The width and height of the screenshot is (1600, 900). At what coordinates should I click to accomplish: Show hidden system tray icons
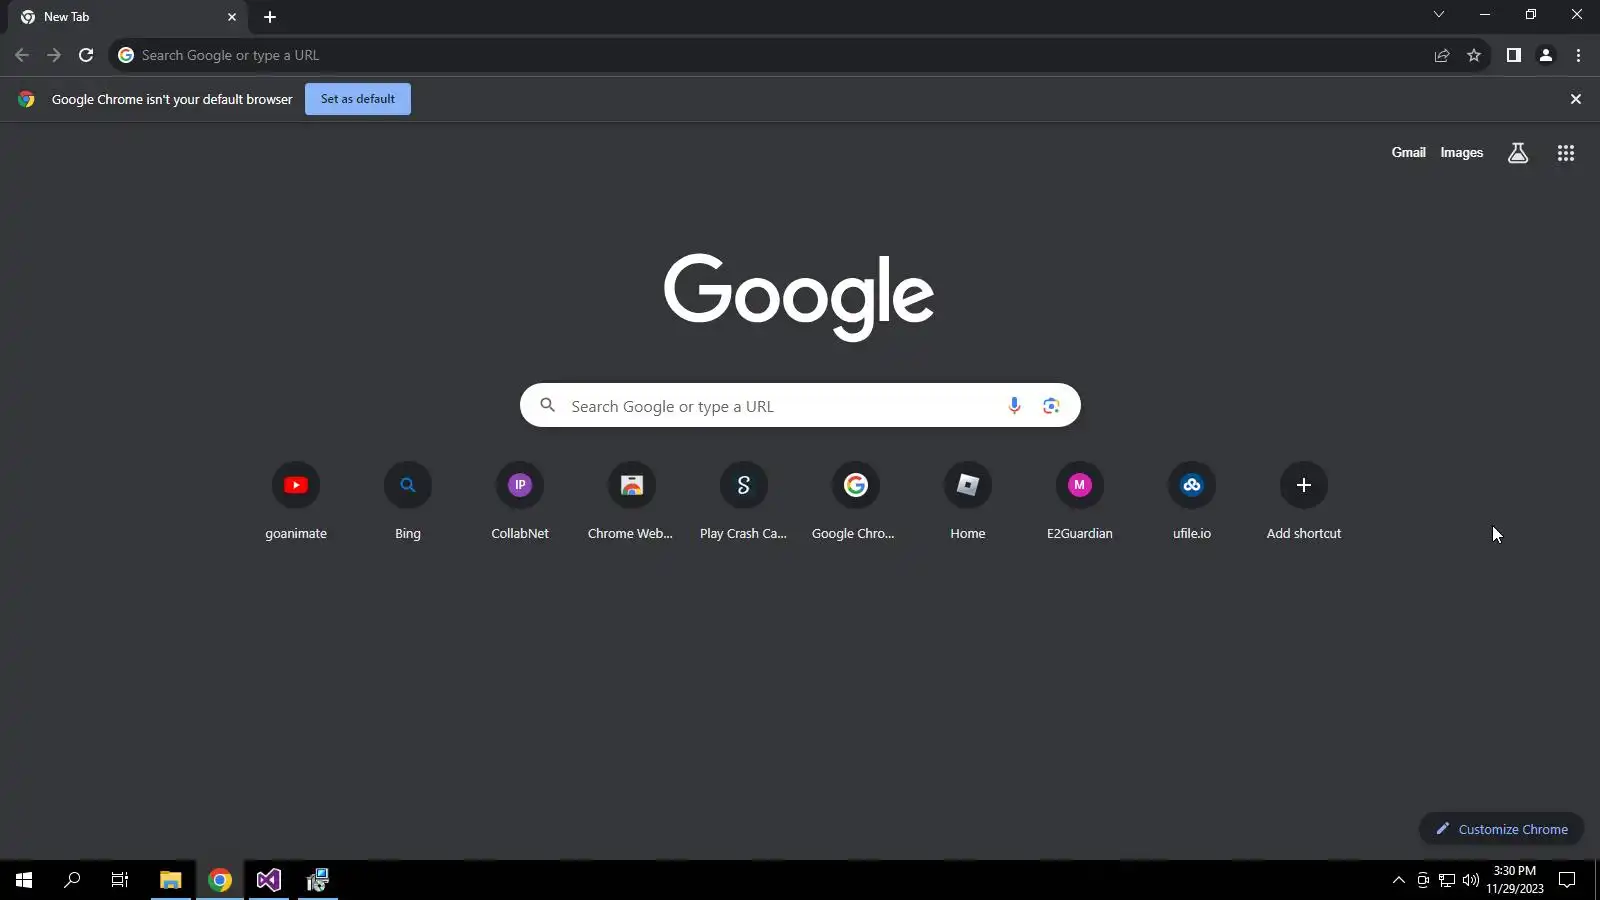[x=1398, y=880]
